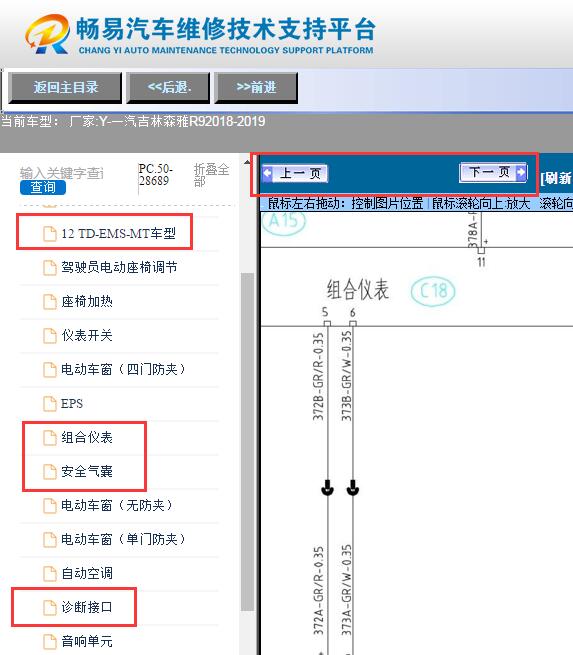573x655 pixels.
Task: Click document icon beside 音响单元
Action: (x=50, y=641)
